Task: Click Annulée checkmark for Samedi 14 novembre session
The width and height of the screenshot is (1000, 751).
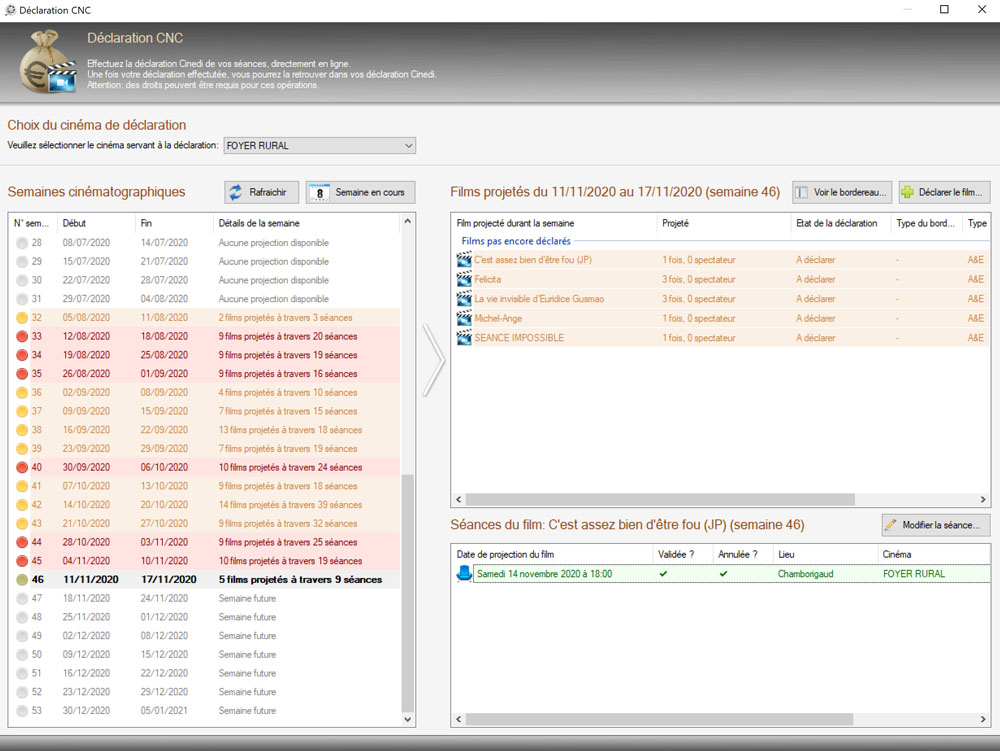Action: coord(723,574)
